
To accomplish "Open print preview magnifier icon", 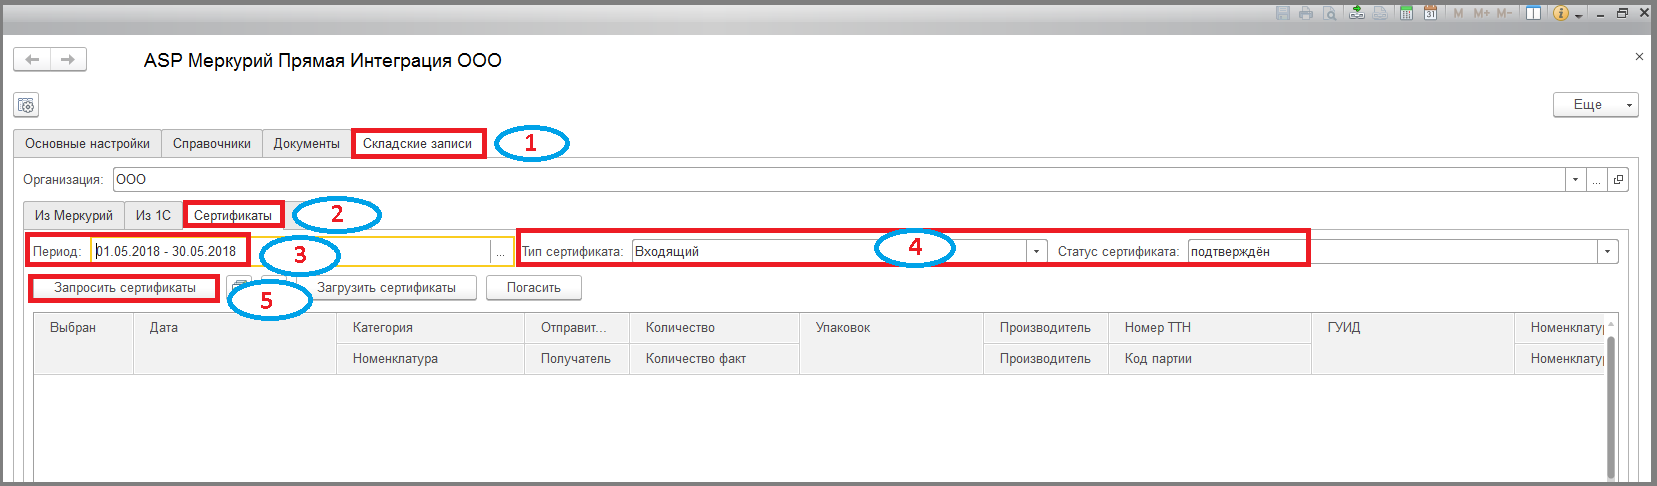I will pos(1330,13).
